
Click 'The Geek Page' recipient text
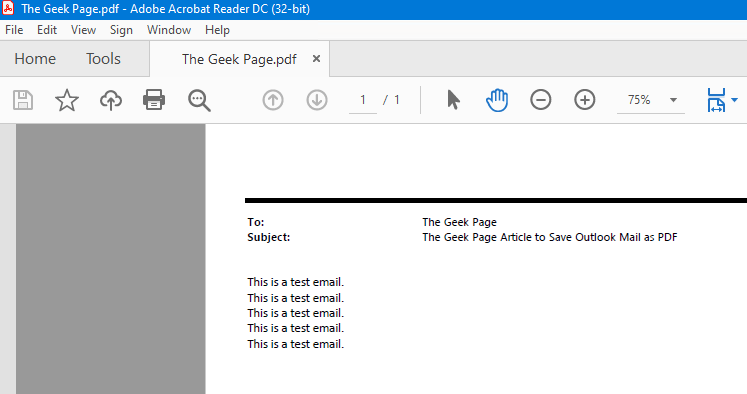tap(459, 222)
